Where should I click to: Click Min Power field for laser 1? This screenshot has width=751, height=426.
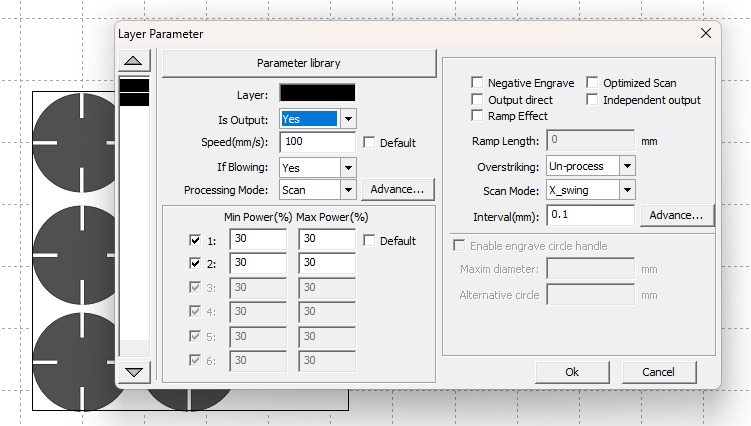(x=258, y=239)
